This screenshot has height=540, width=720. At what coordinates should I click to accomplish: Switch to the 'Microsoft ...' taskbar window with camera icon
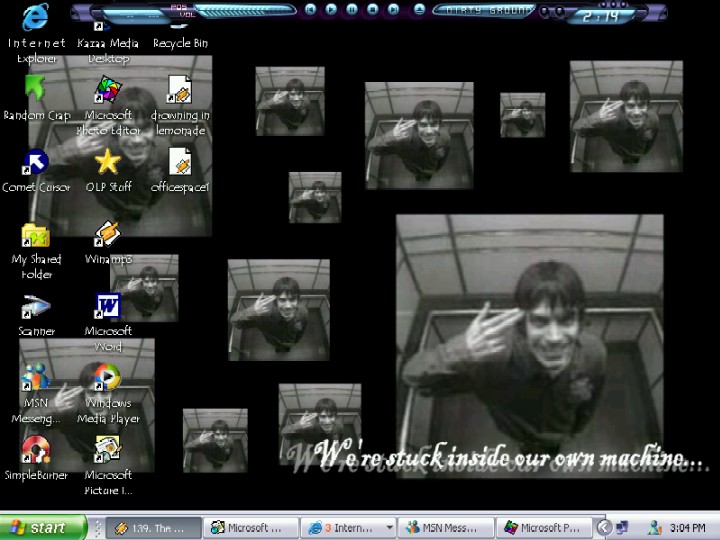(x=251, y=528)
